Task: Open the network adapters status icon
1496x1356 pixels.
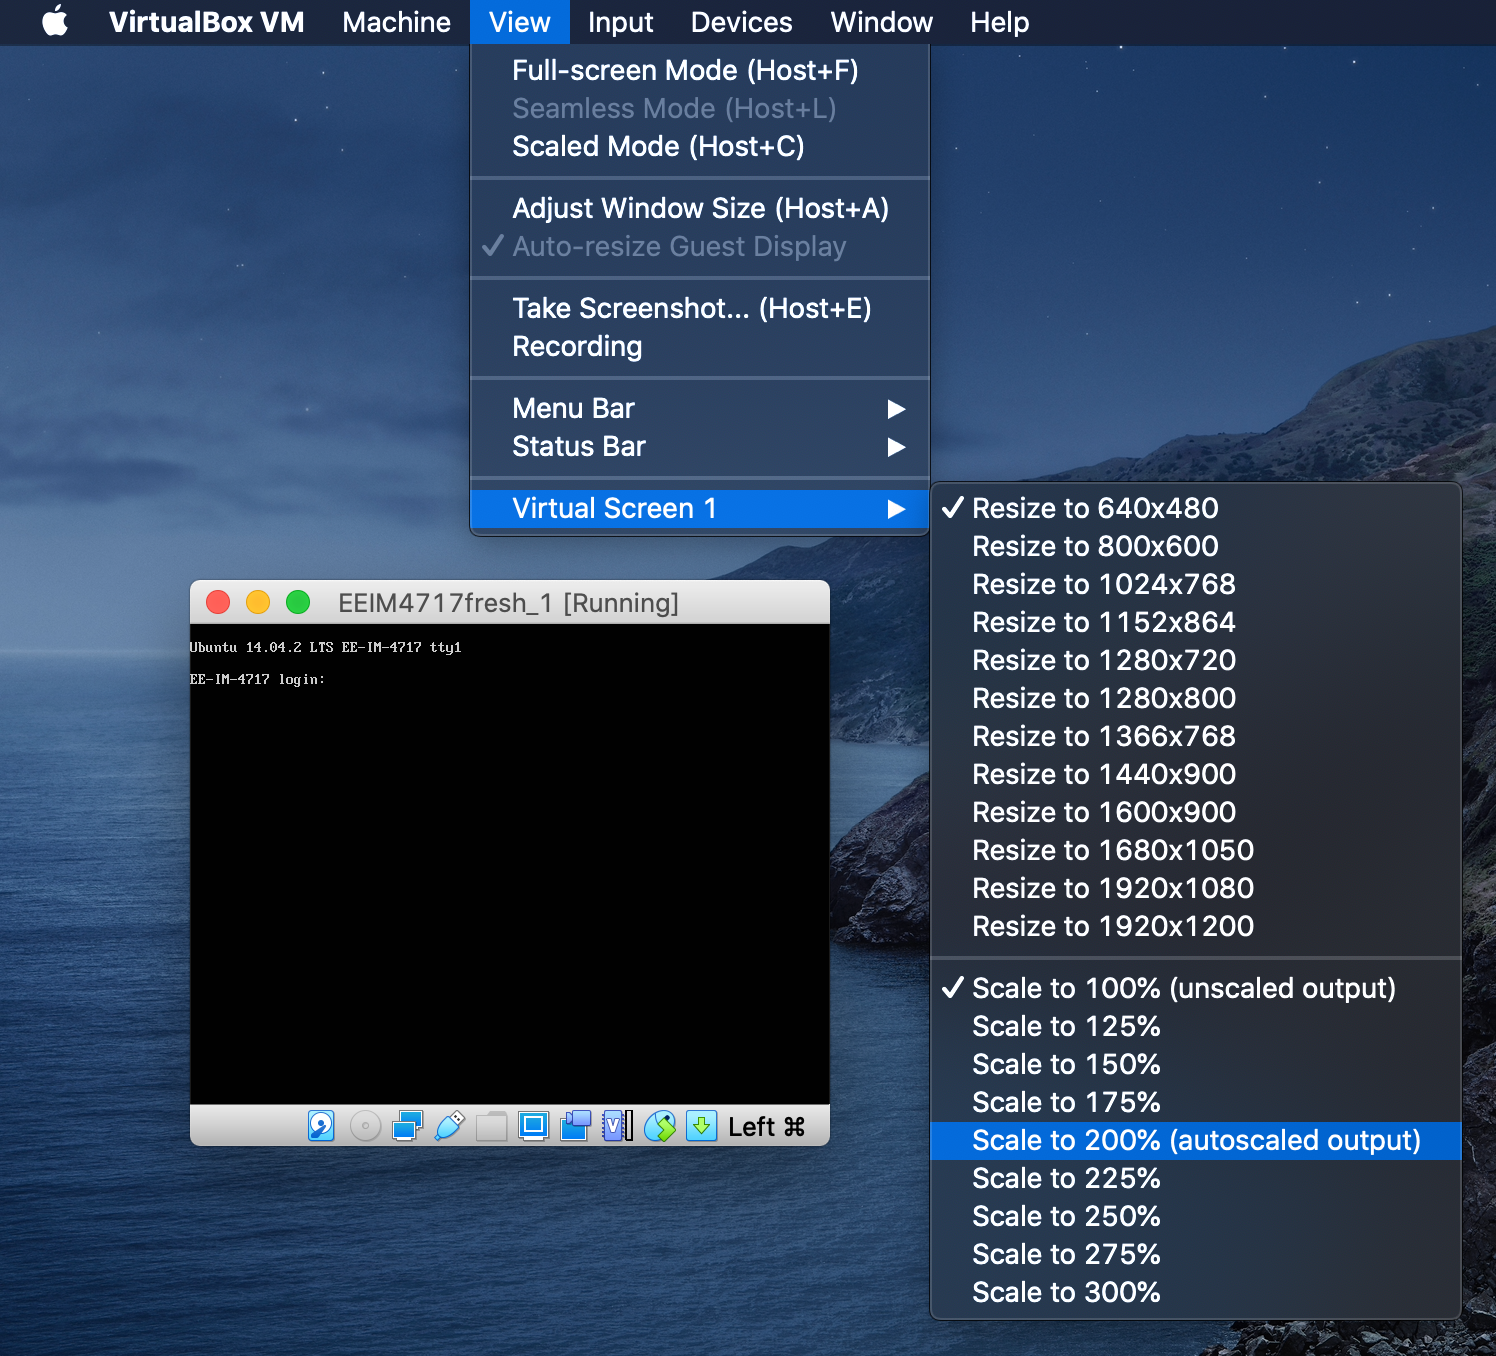Action: coord(407,1126)
